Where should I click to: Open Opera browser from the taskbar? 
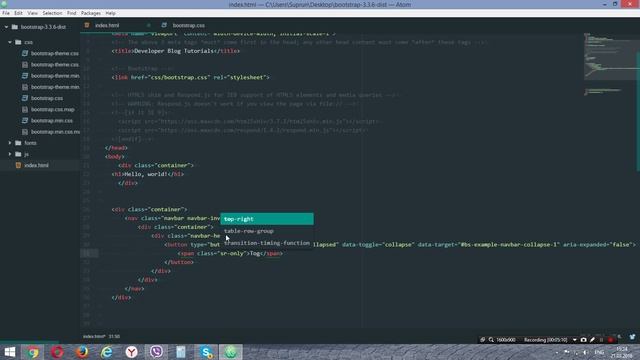pos(58,352)
